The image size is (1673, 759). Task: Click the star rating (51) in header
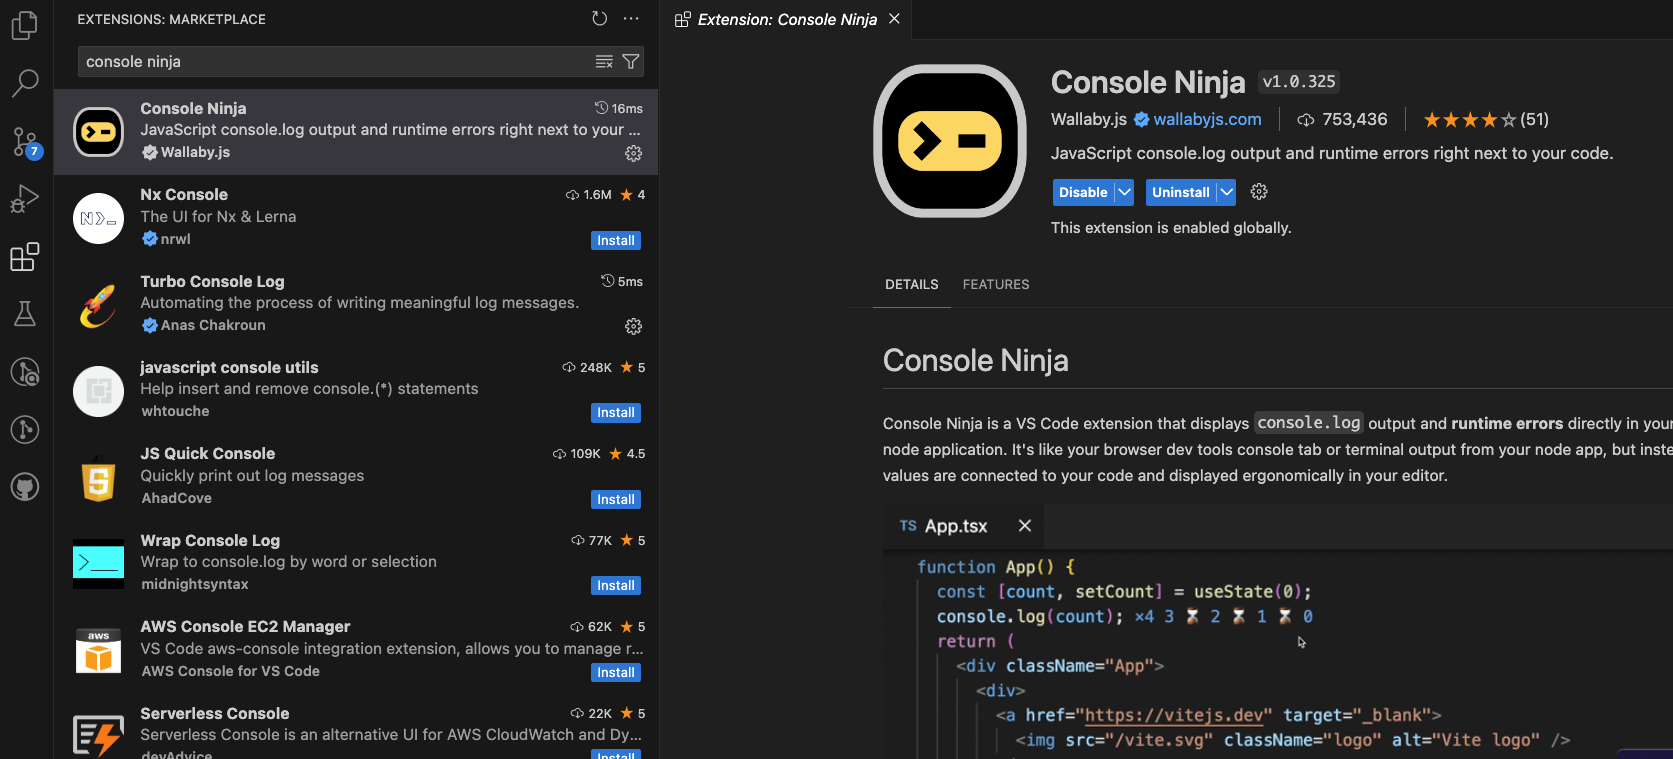(x=1486, y=120)
